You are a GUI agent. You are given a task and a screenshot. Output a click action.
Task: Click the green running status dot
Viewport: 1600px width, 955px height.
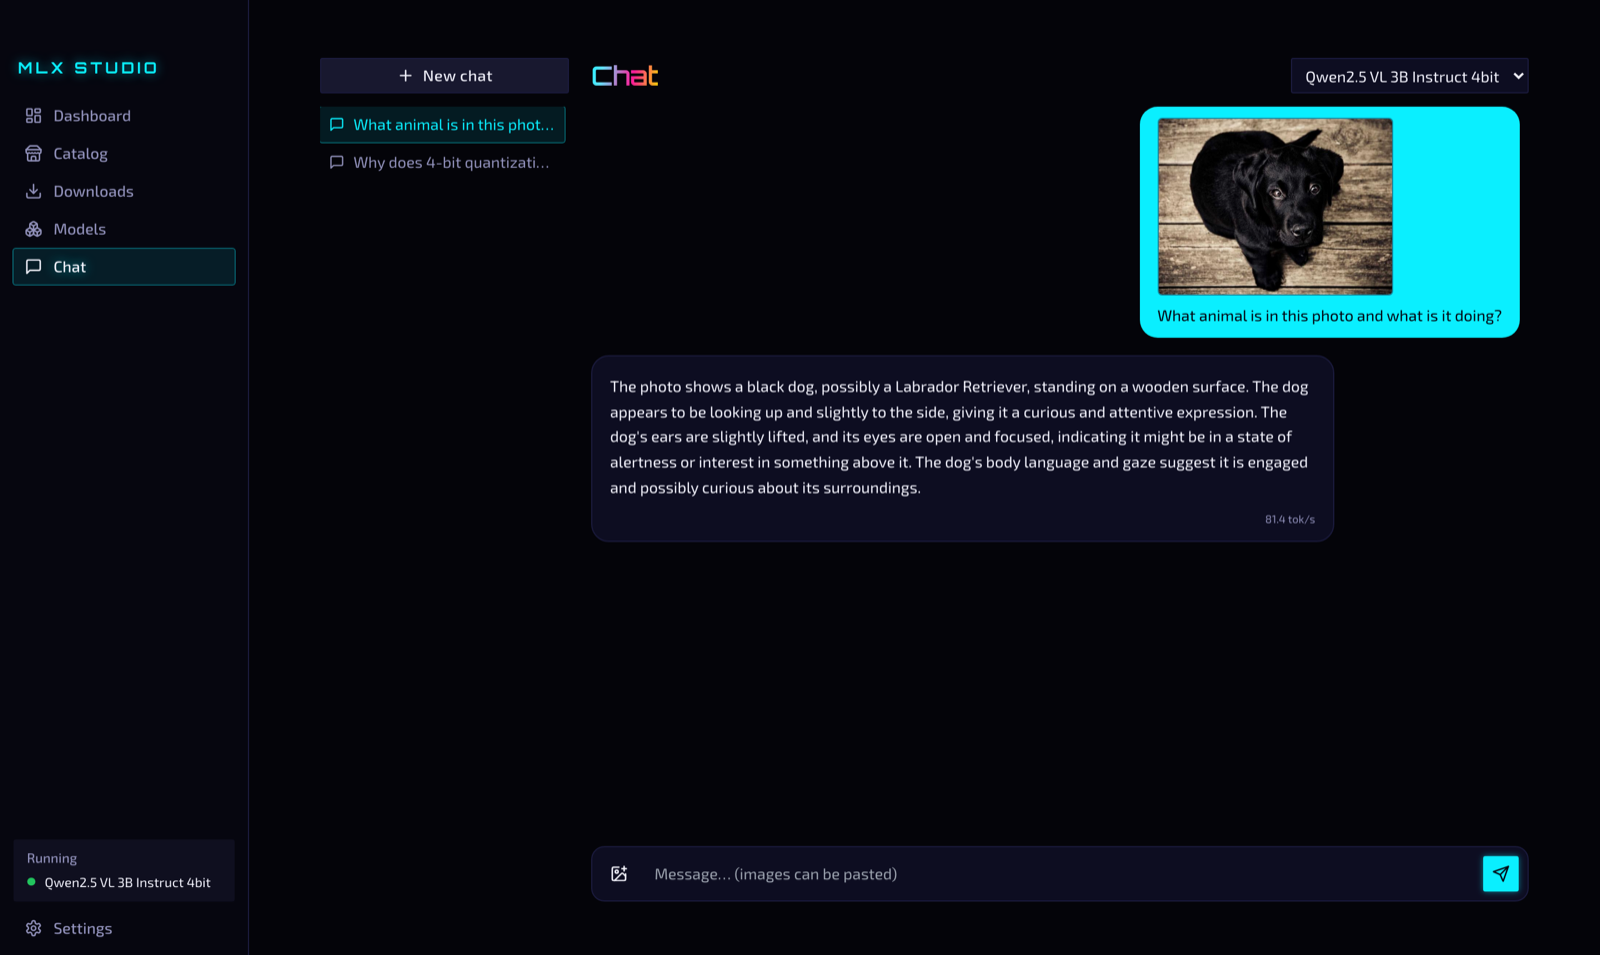pyautogui.click(x=31, y=882)
